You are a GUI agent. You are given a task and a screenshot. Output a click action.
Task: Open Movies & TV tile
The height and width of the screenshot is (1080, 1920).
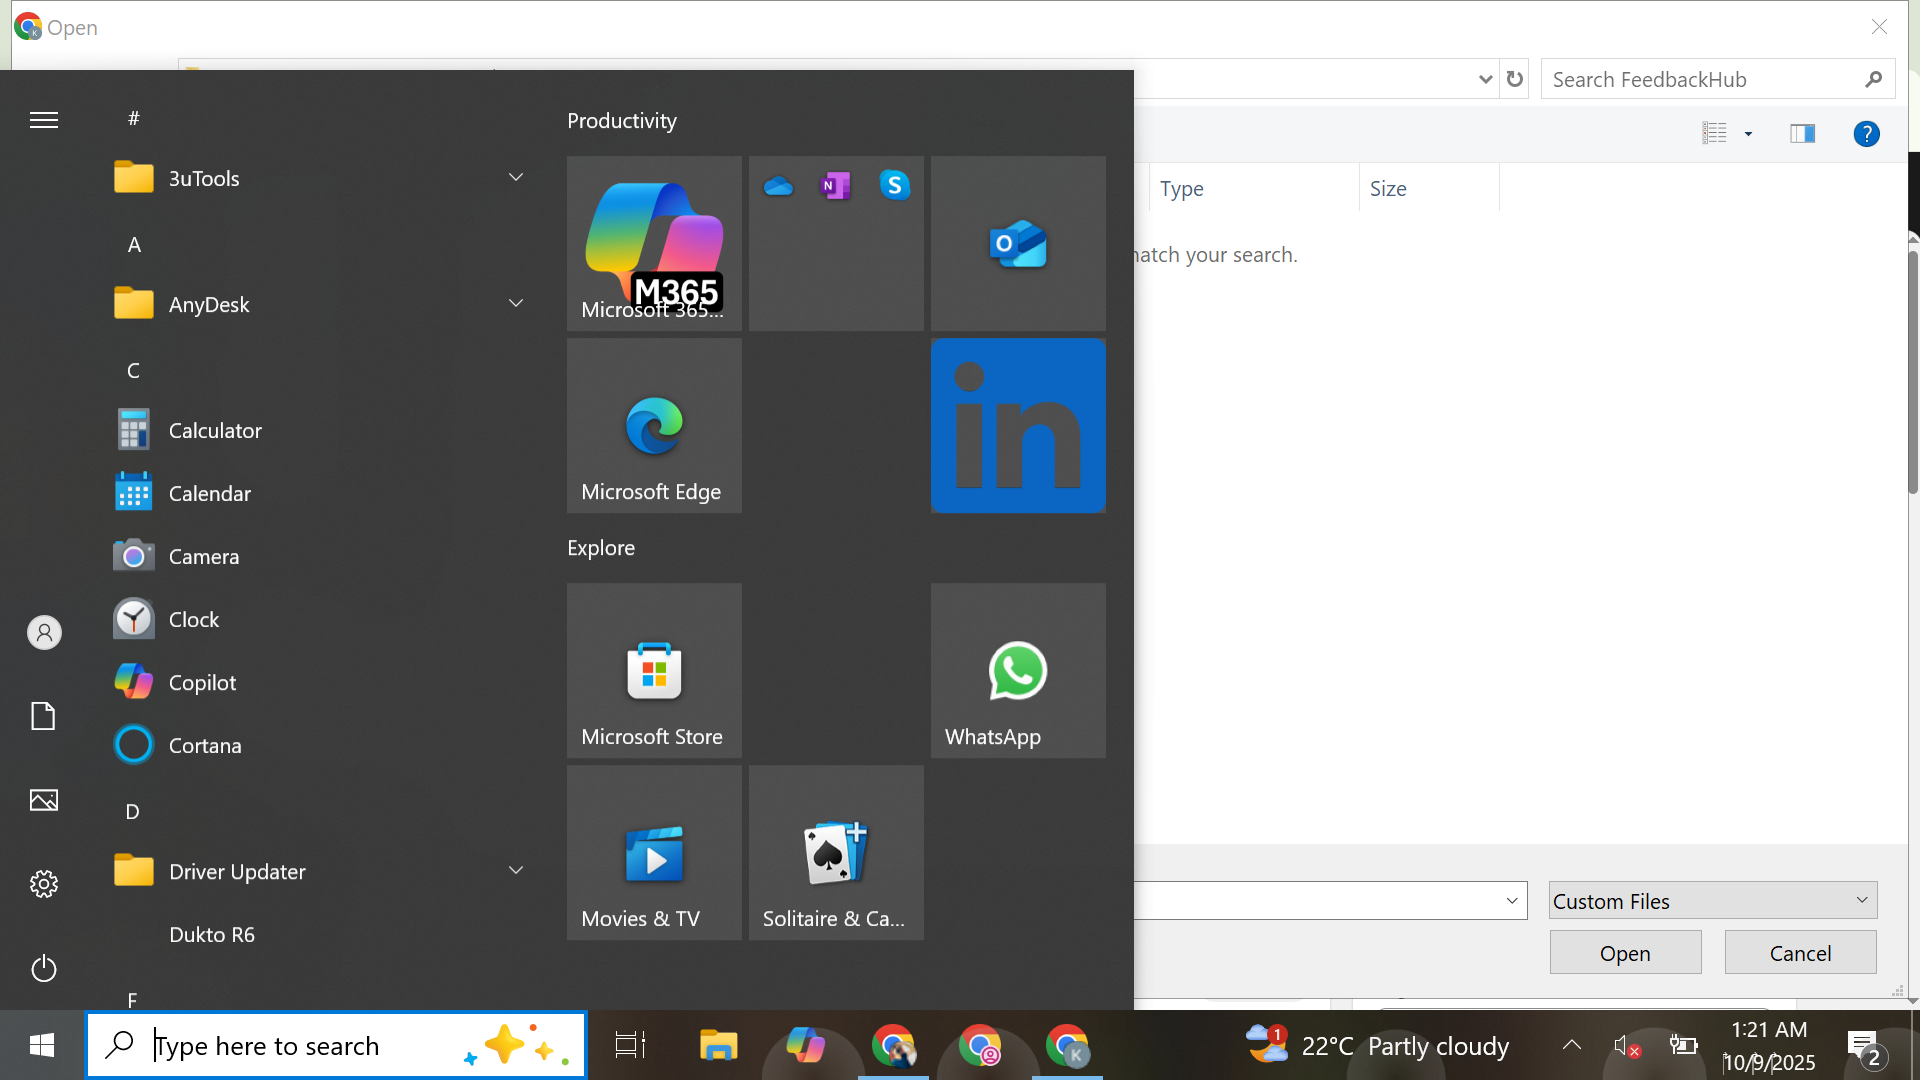(654, 852)
